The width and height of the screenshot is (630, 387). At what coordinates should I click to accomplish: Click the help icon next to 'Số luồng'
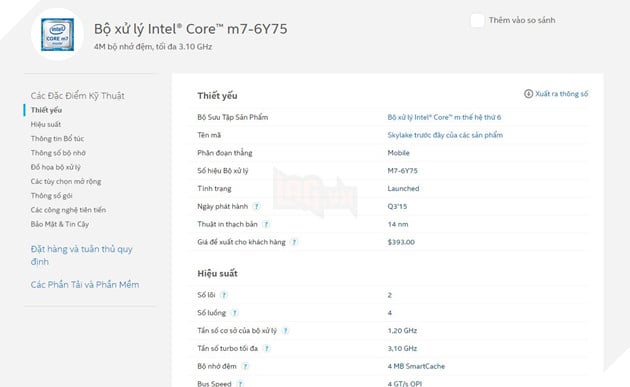click(234, 313)
